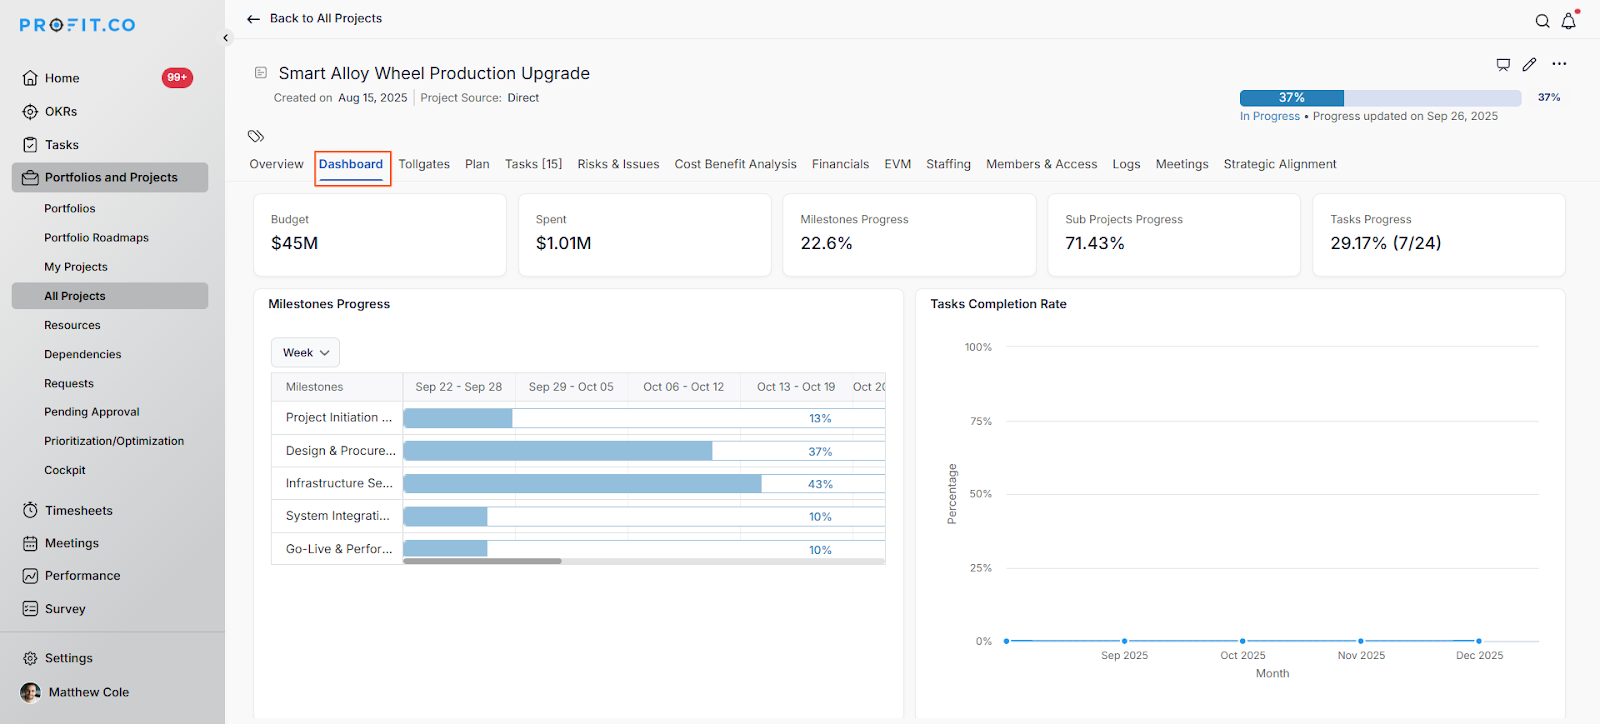Open the notifications bell
Image resolution: width=1600 pixels, height=724 pixels.
pyautogui.click(x=1568, y=21)
